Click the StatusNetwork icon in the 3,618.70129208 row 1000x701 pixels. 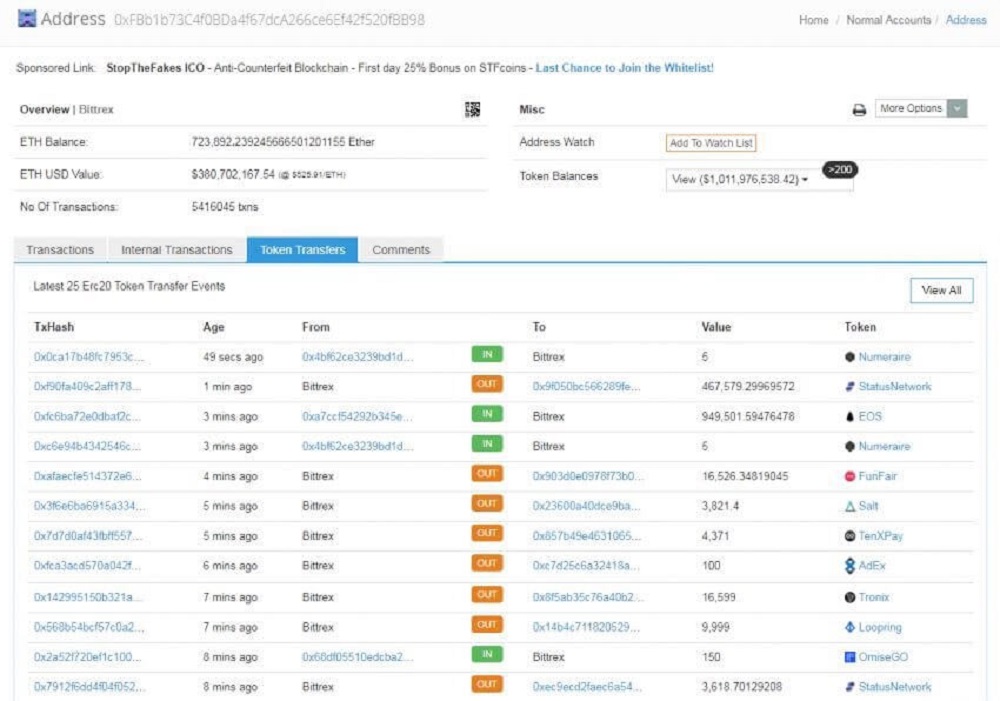click(x=849, y=687)
